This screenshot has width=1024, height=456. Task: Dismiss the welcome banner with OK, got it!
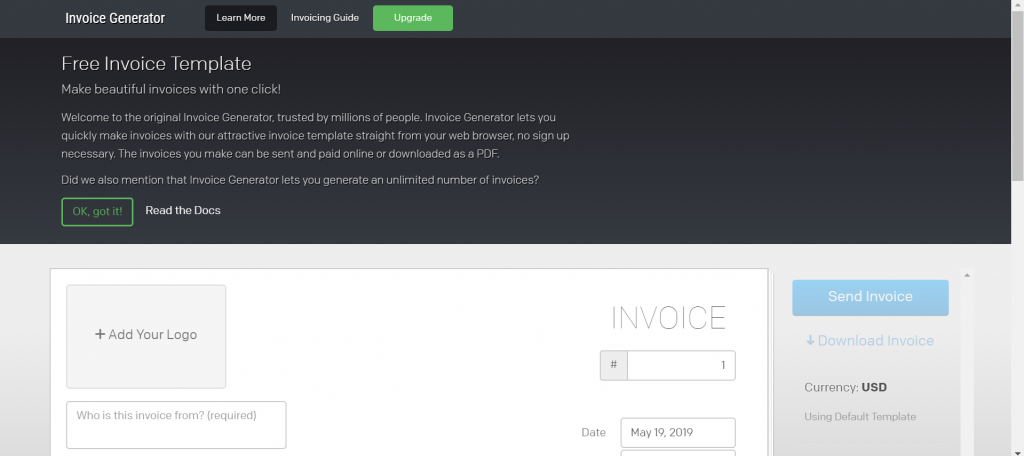point(97,211)
